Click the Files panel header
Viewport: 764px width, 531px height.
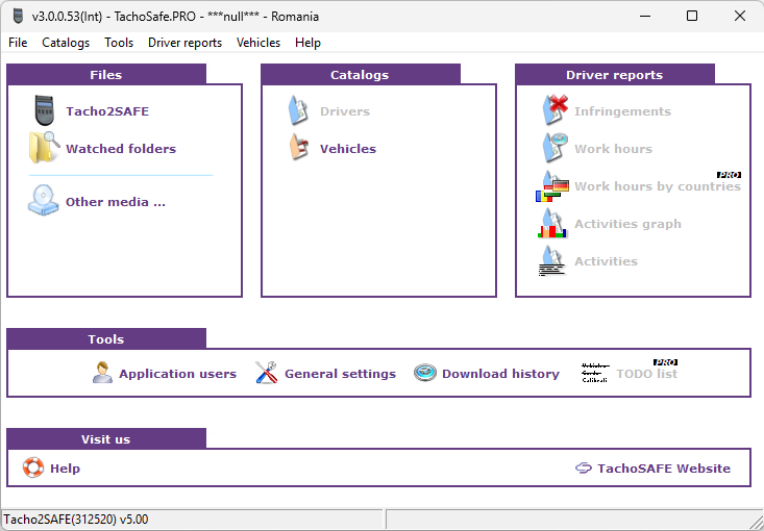(106, 74)
